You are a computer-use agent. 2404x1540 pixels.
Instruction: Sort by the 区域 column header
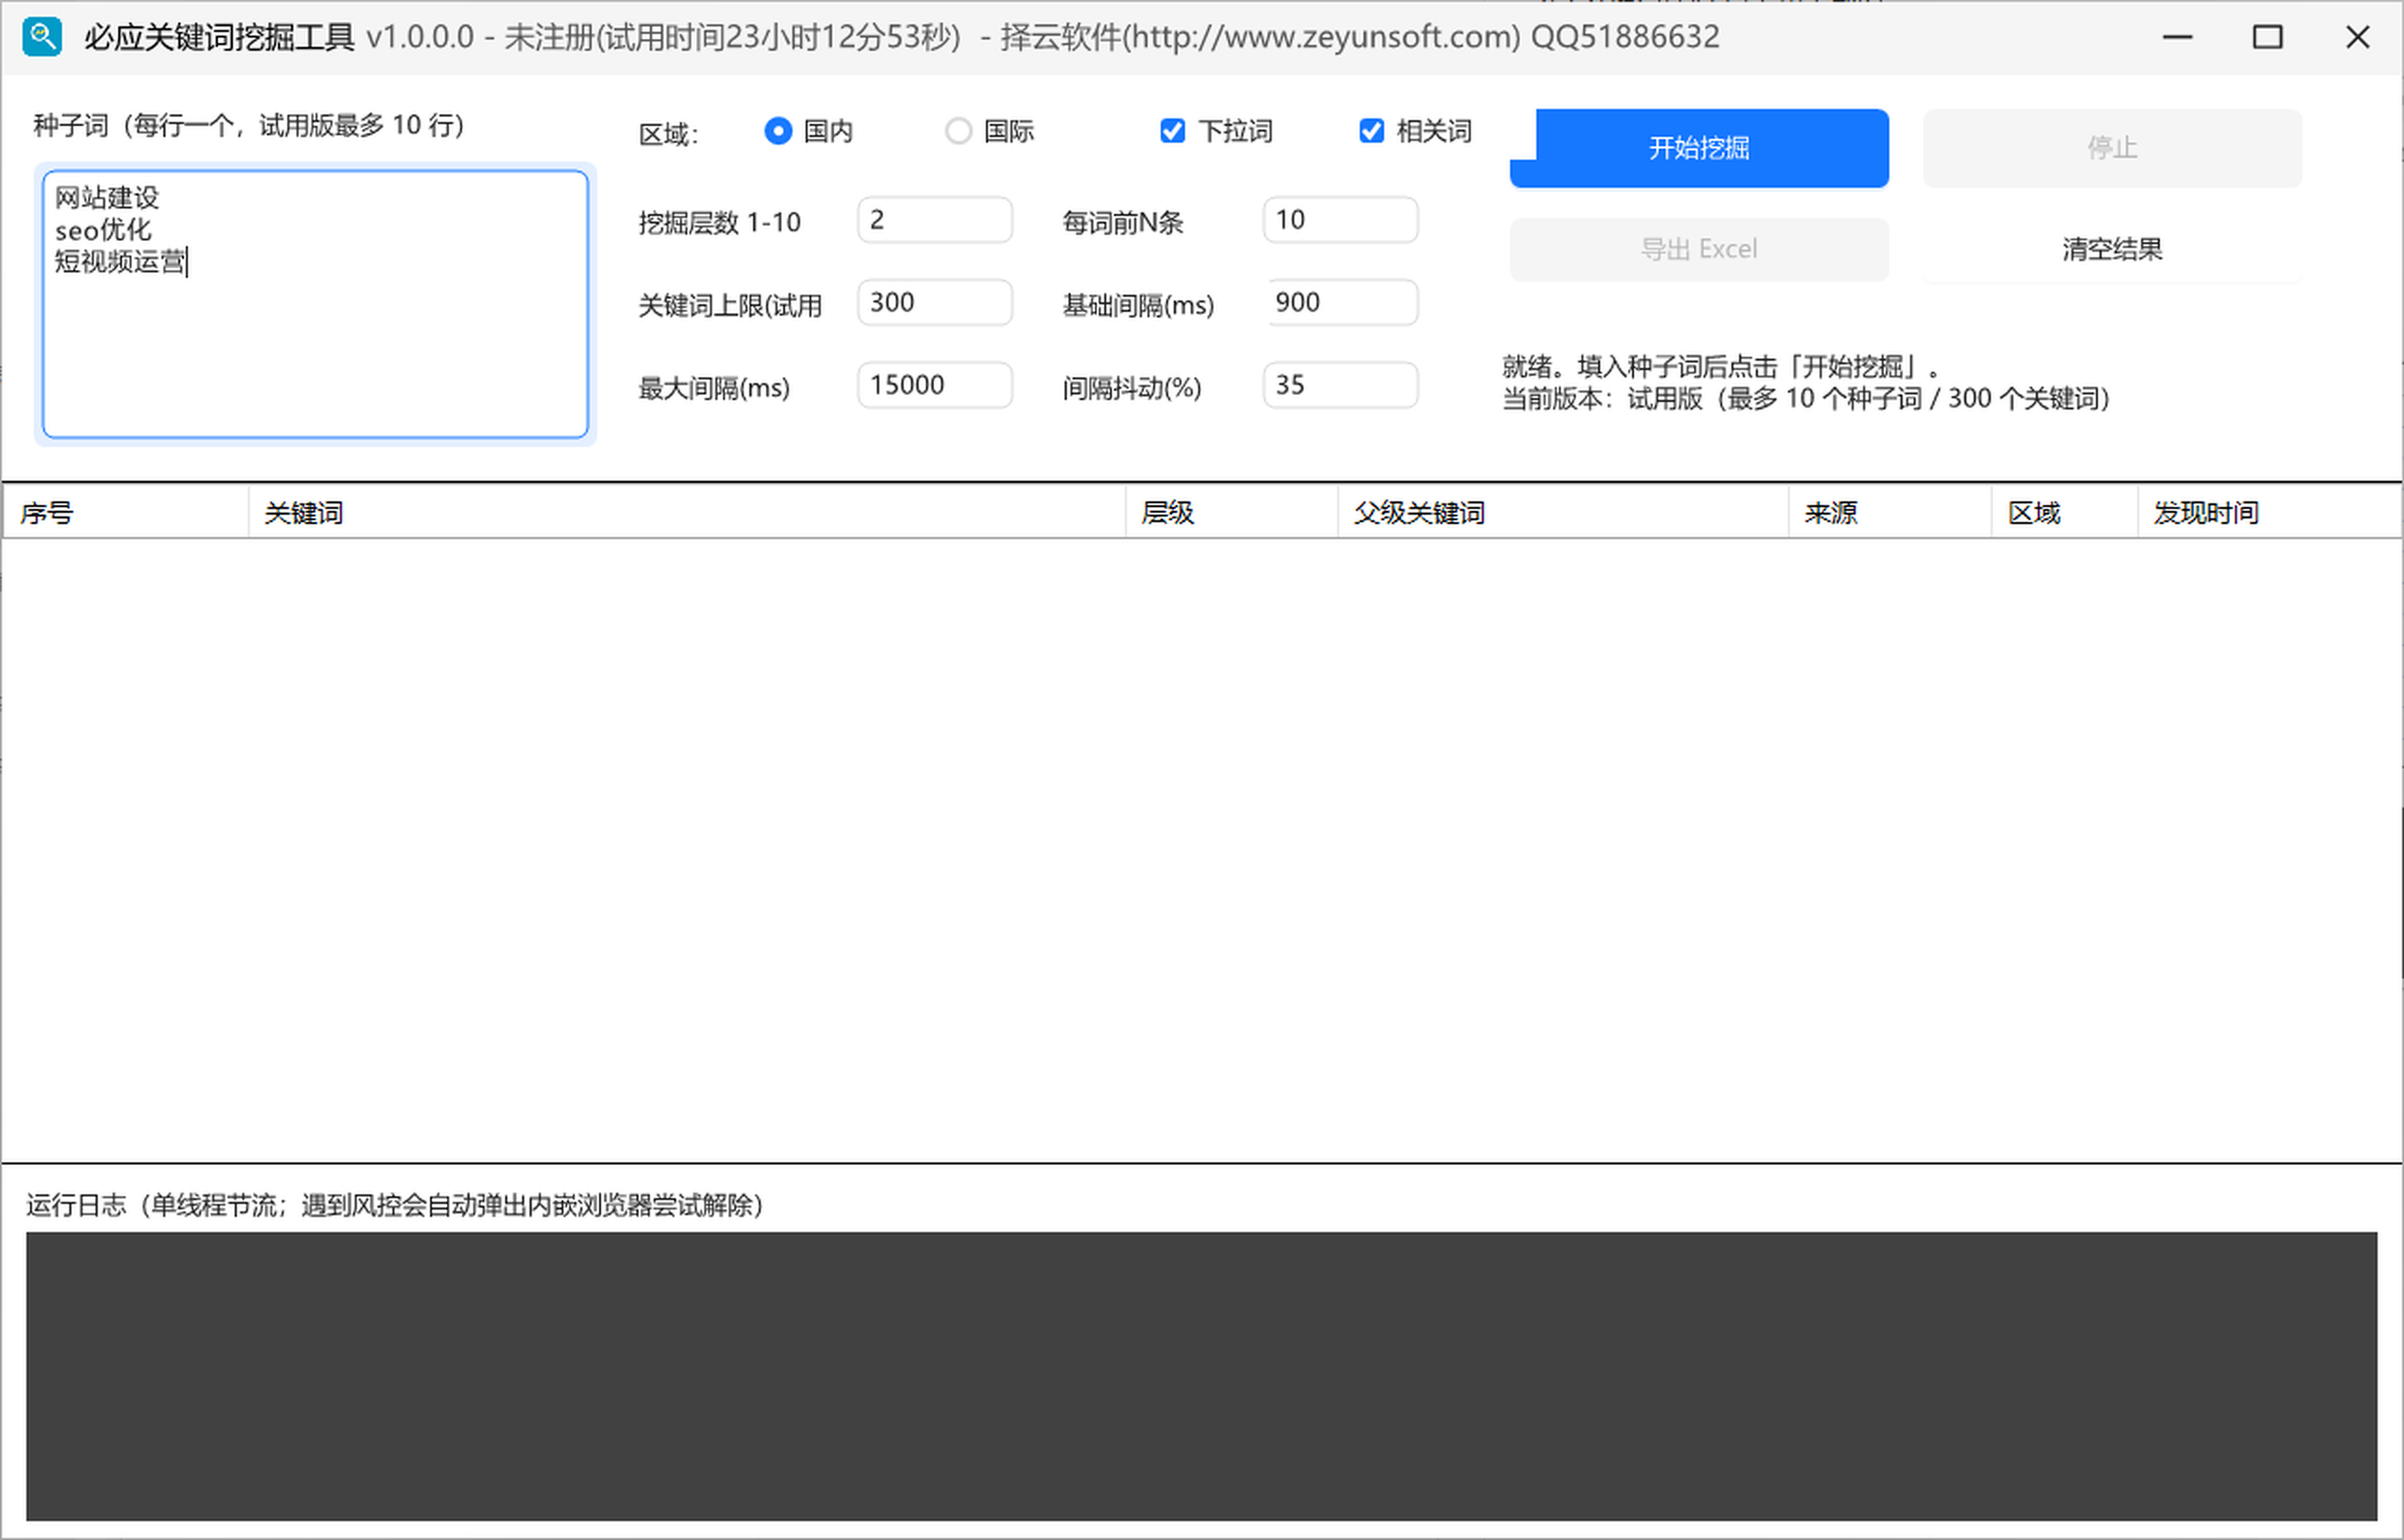tap(2065, 513)
